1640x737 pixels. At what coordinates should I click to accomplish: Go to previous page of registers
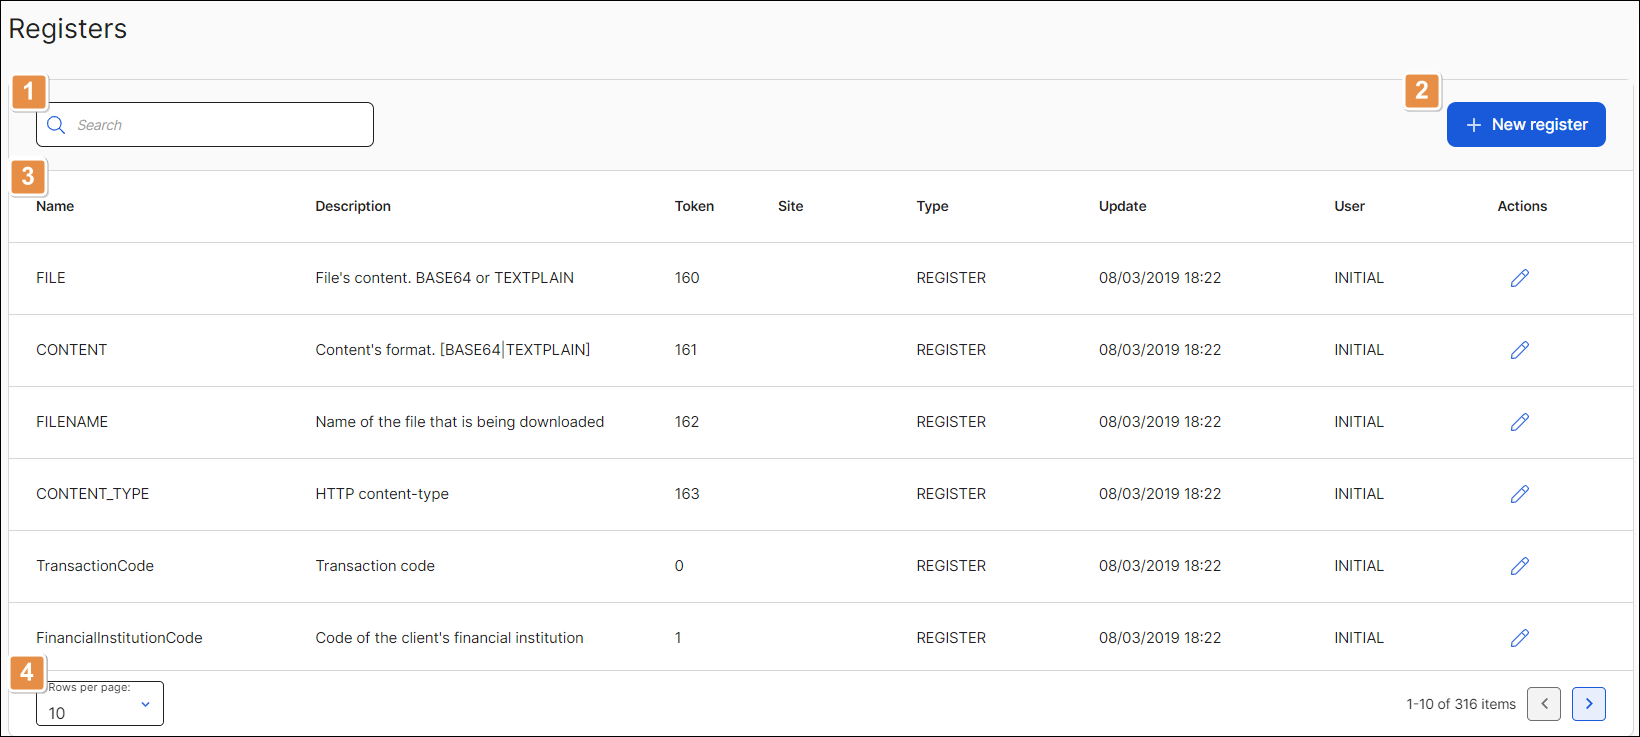tap(1543, 704)
